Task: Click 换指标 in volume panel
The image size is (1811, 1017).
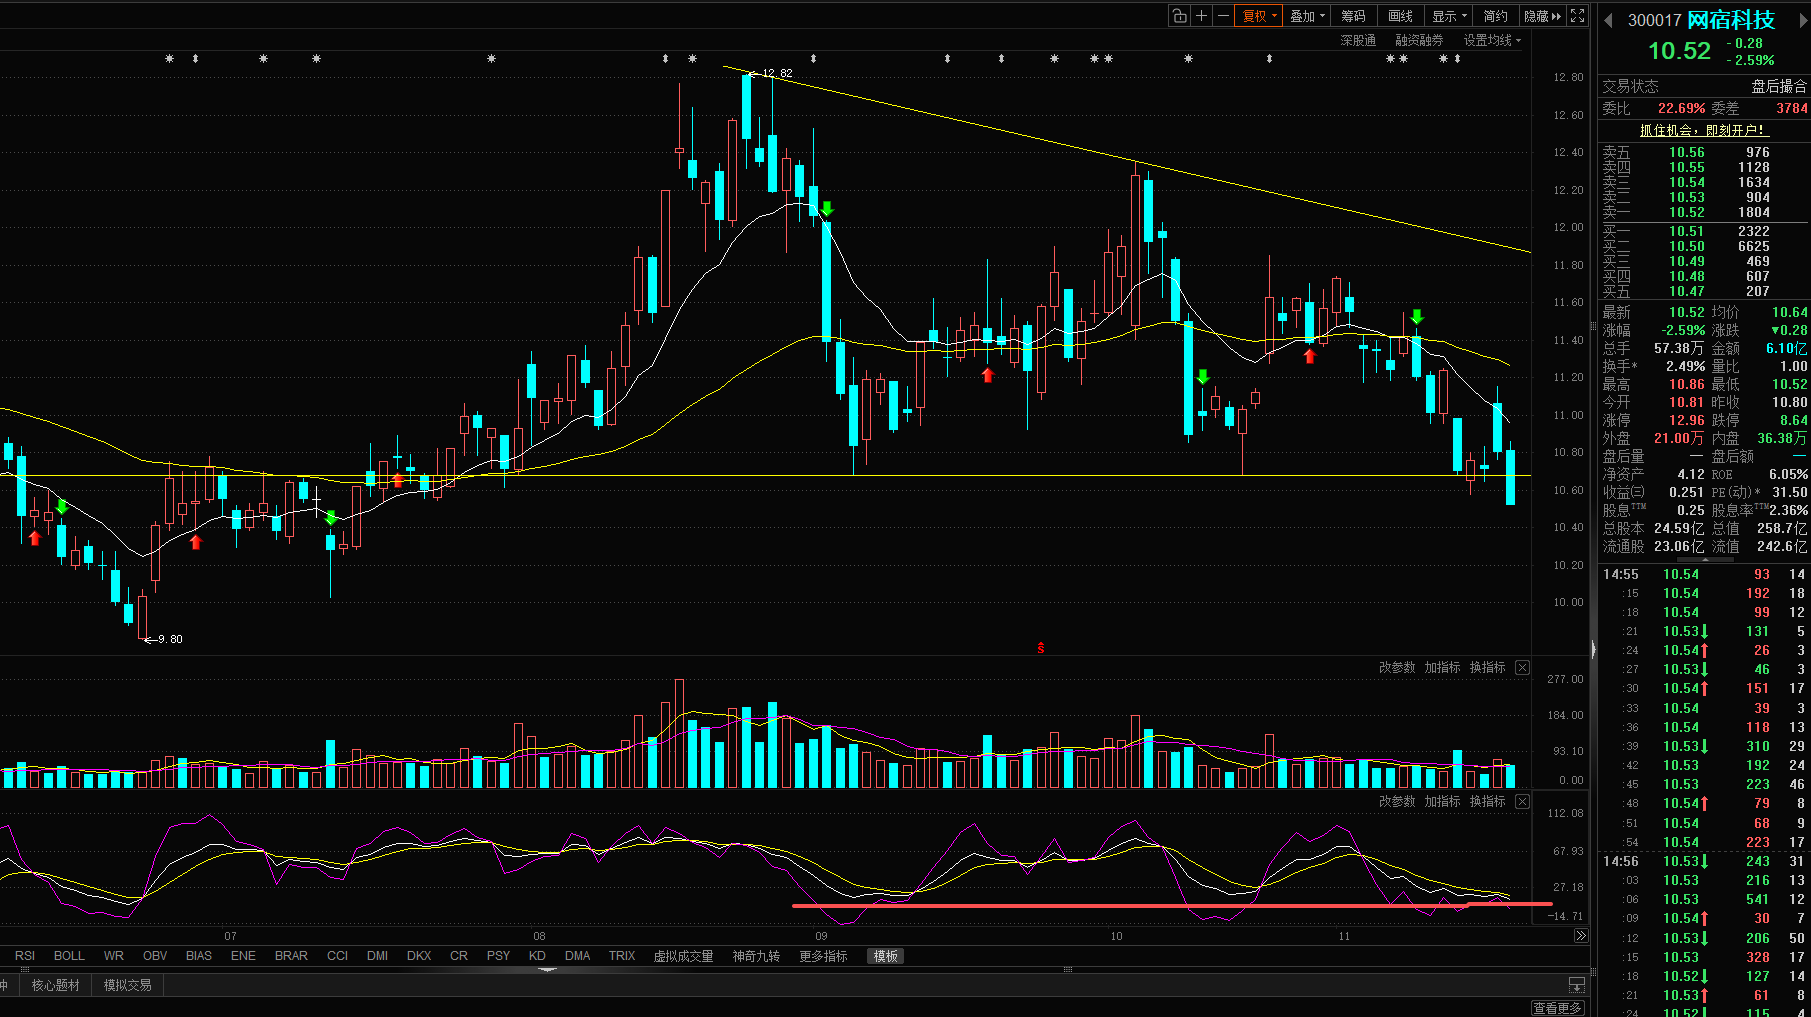Action: [1488, 668]
